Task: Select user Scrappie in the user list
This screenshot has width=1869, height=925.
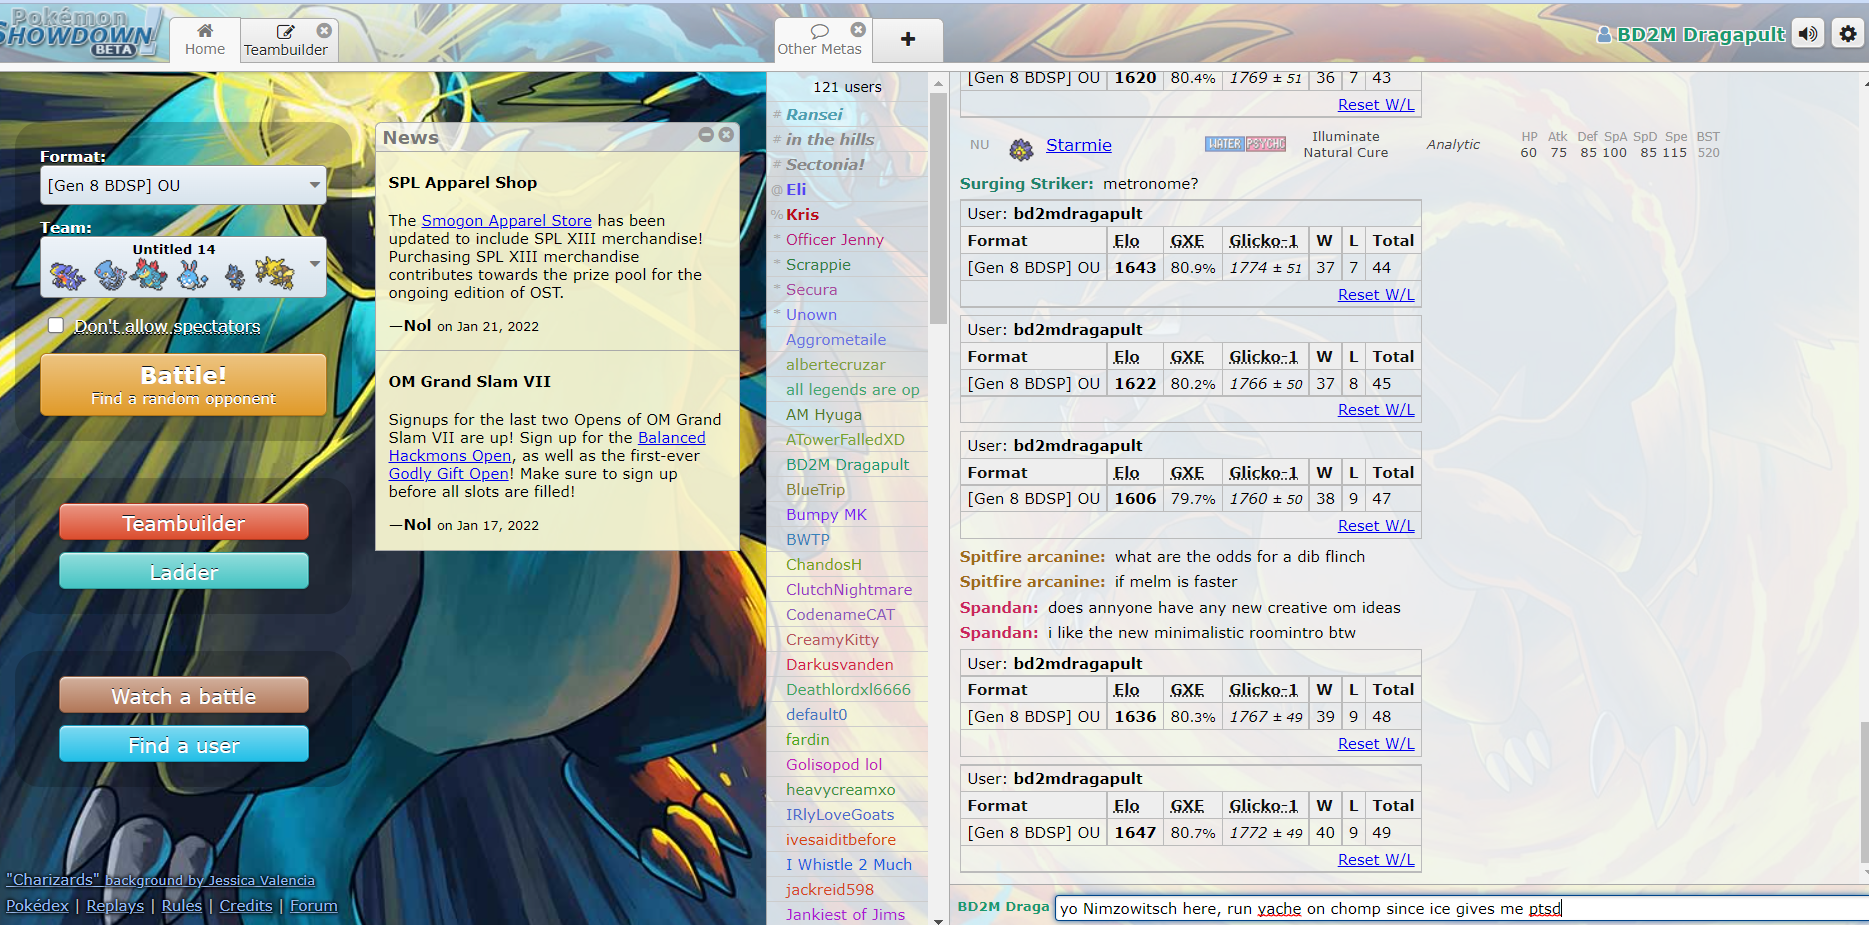Action: point(848,264)
